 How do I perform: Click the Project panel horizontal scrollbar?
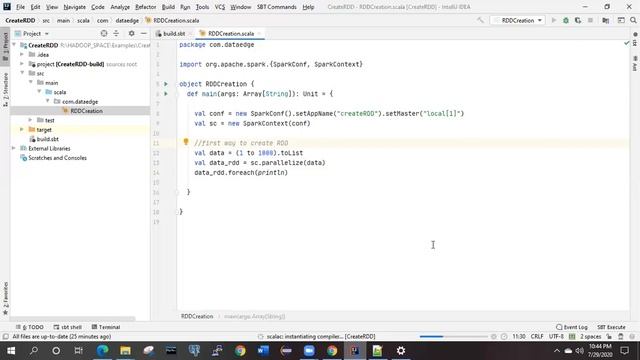(x=73, y=319)
